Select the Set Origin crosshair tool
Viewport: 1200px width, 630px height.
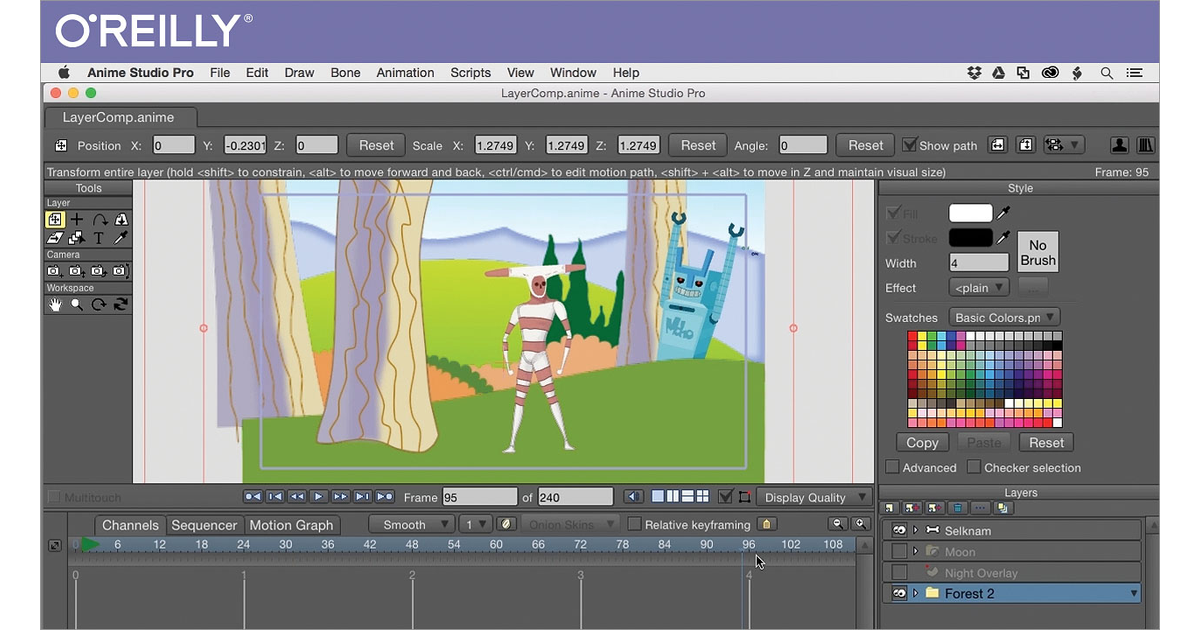tap(77, 219)
